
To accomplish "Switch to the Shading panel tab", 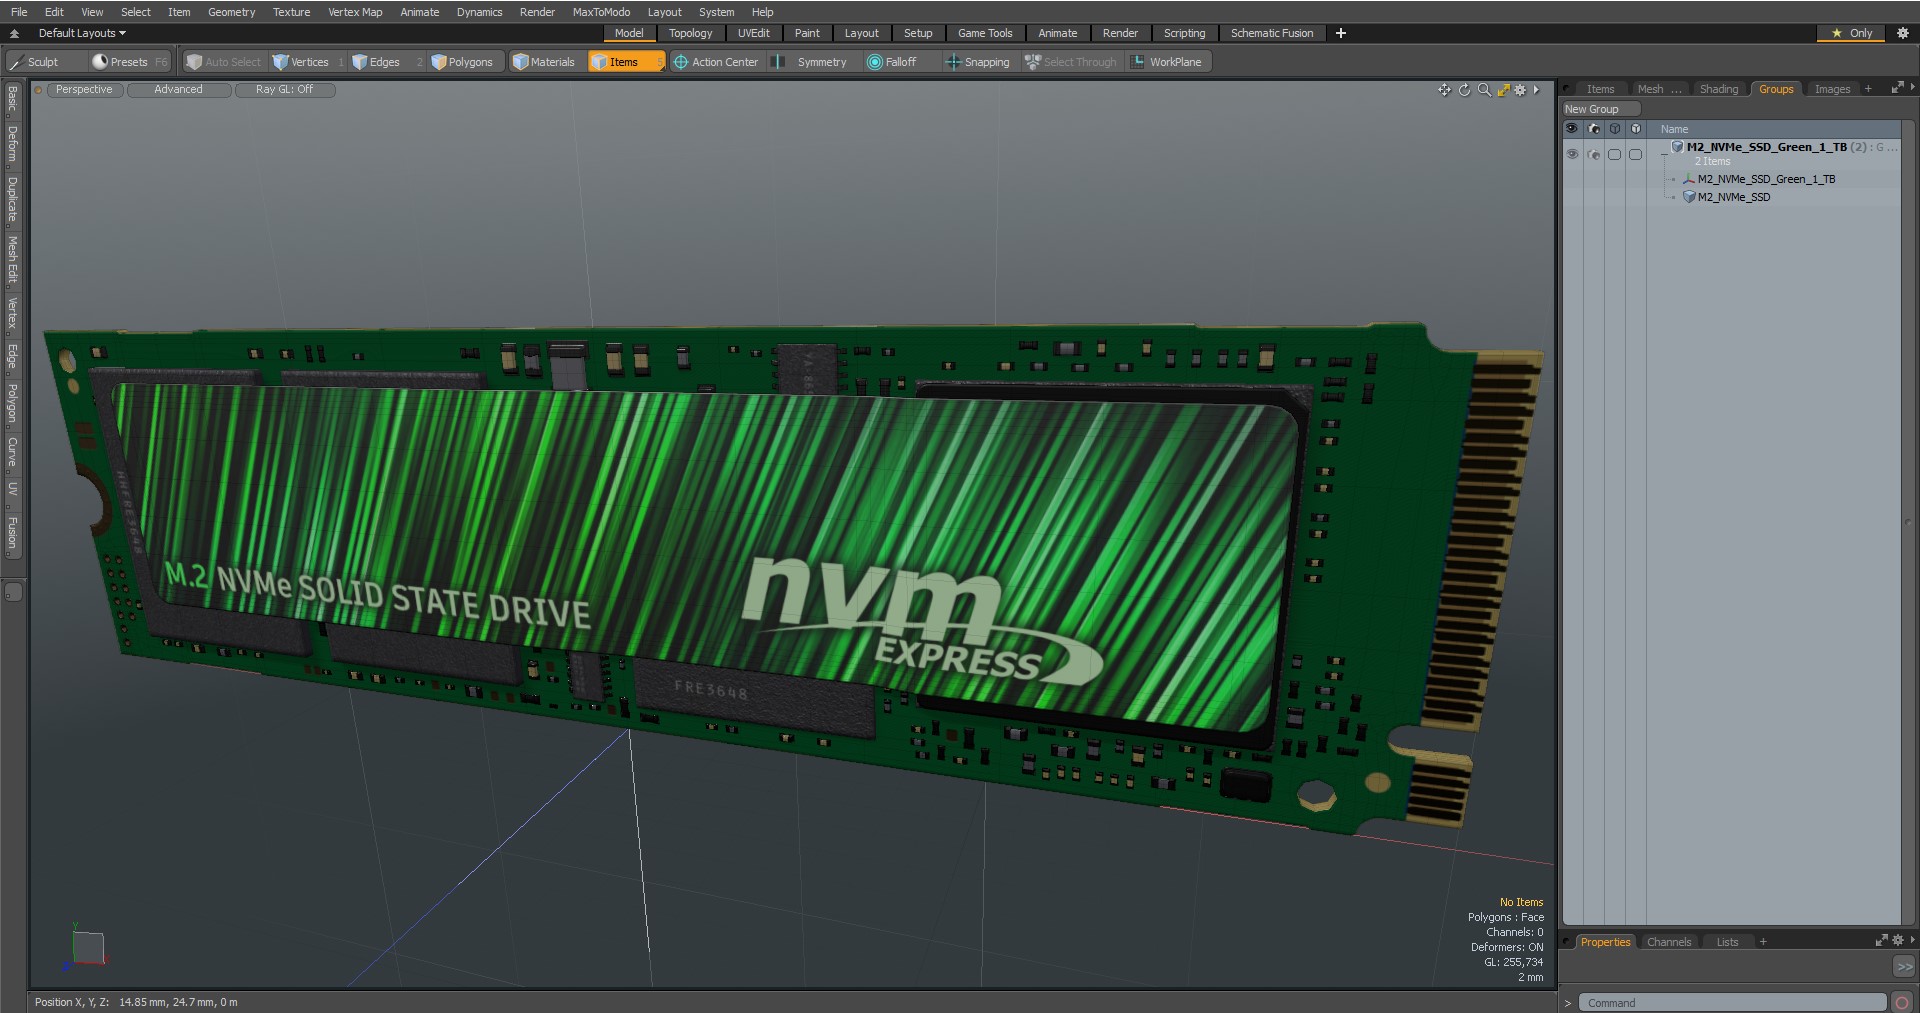I will tap(1718, 89).
